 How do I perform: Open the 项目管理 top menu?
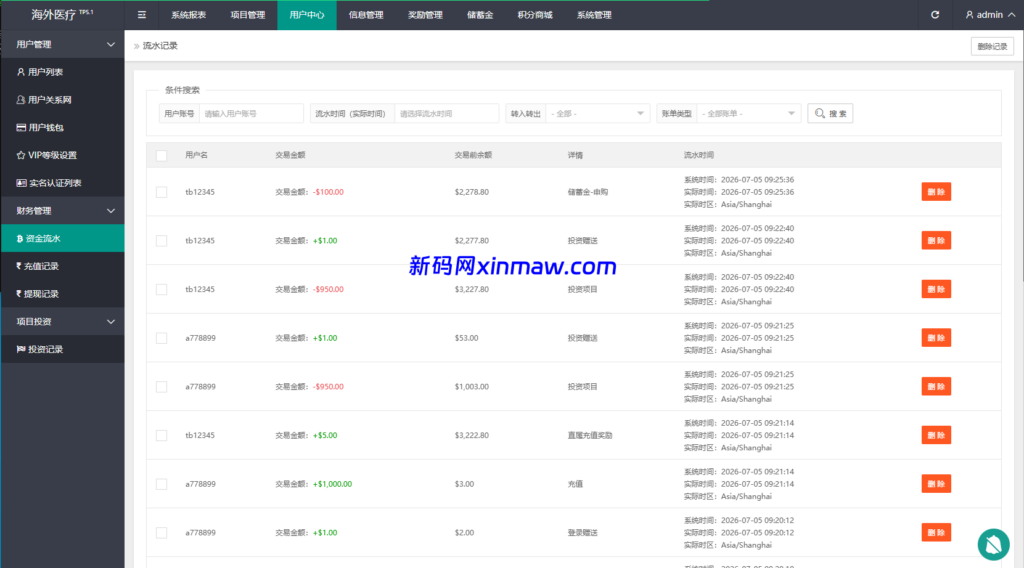[x=248, y=15]
